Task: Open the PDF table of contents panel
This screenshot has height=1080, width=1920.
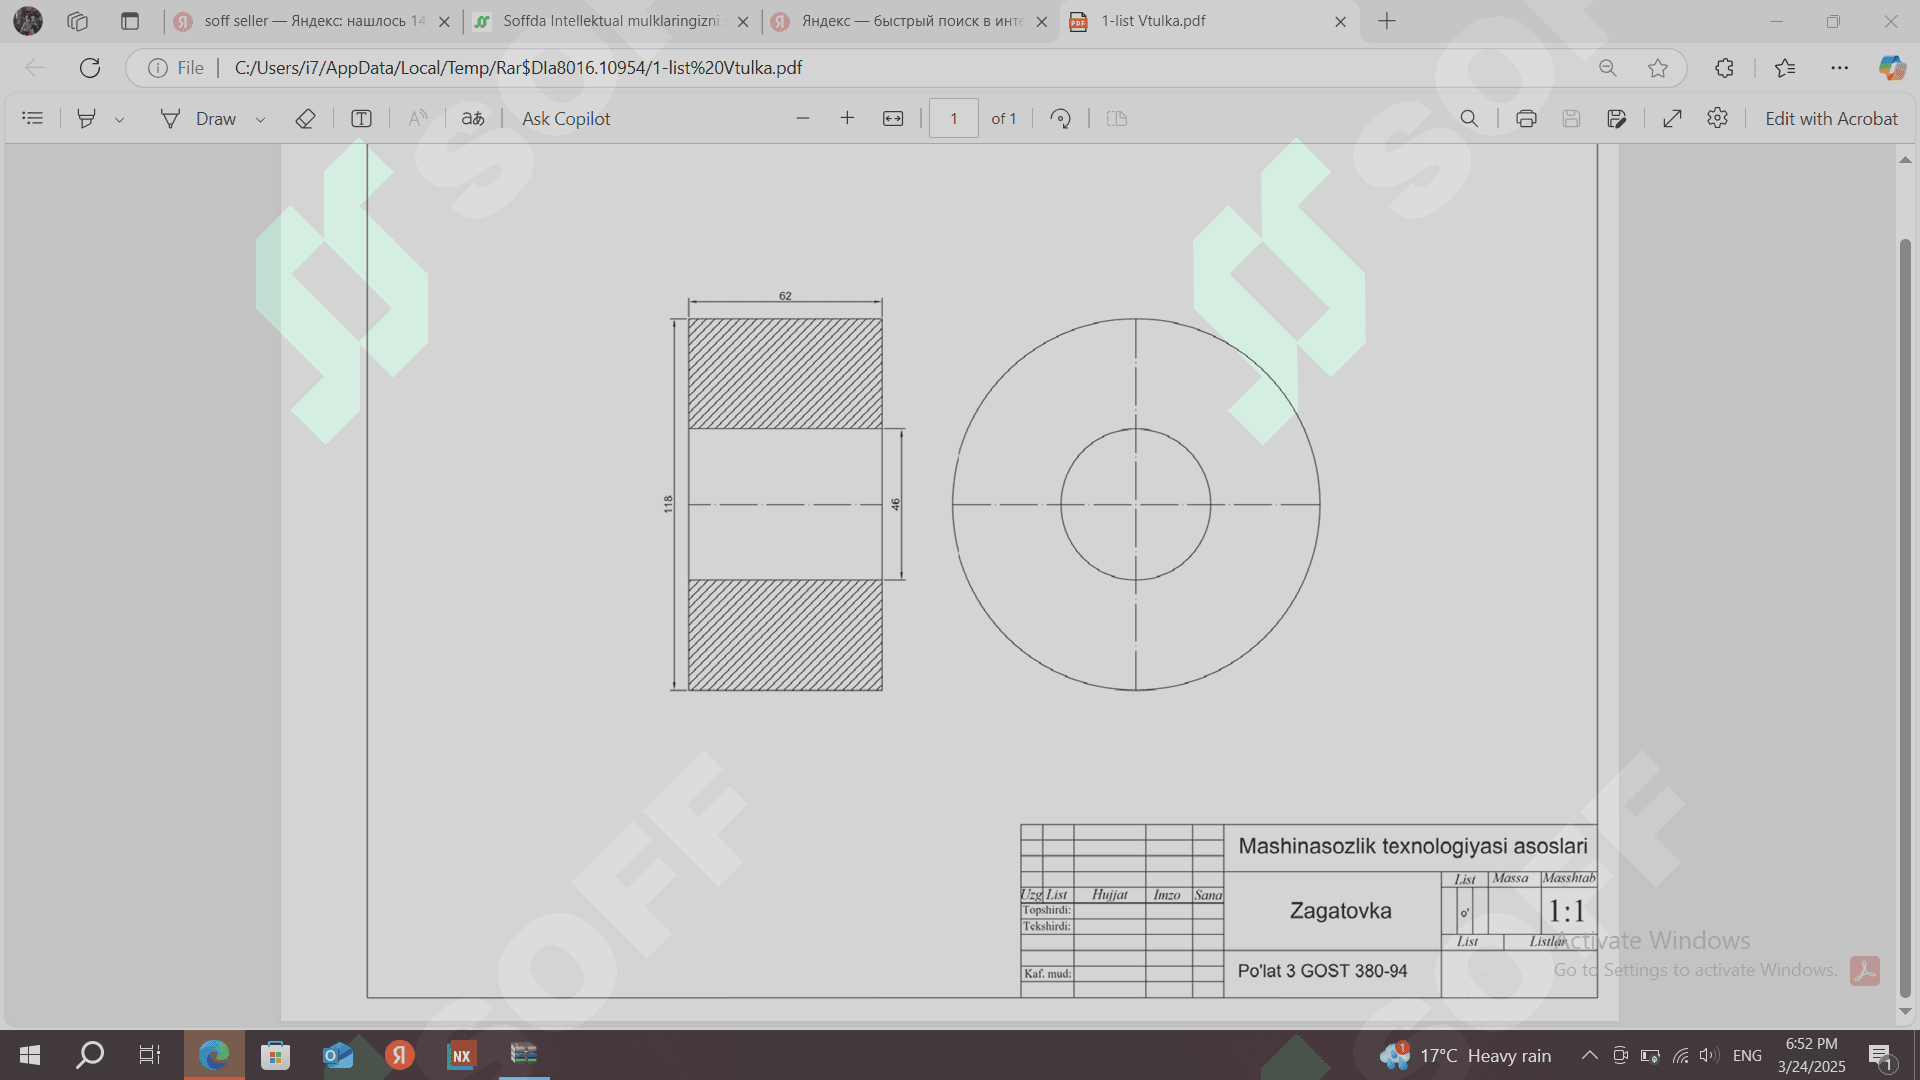Action: click(33, 118)
